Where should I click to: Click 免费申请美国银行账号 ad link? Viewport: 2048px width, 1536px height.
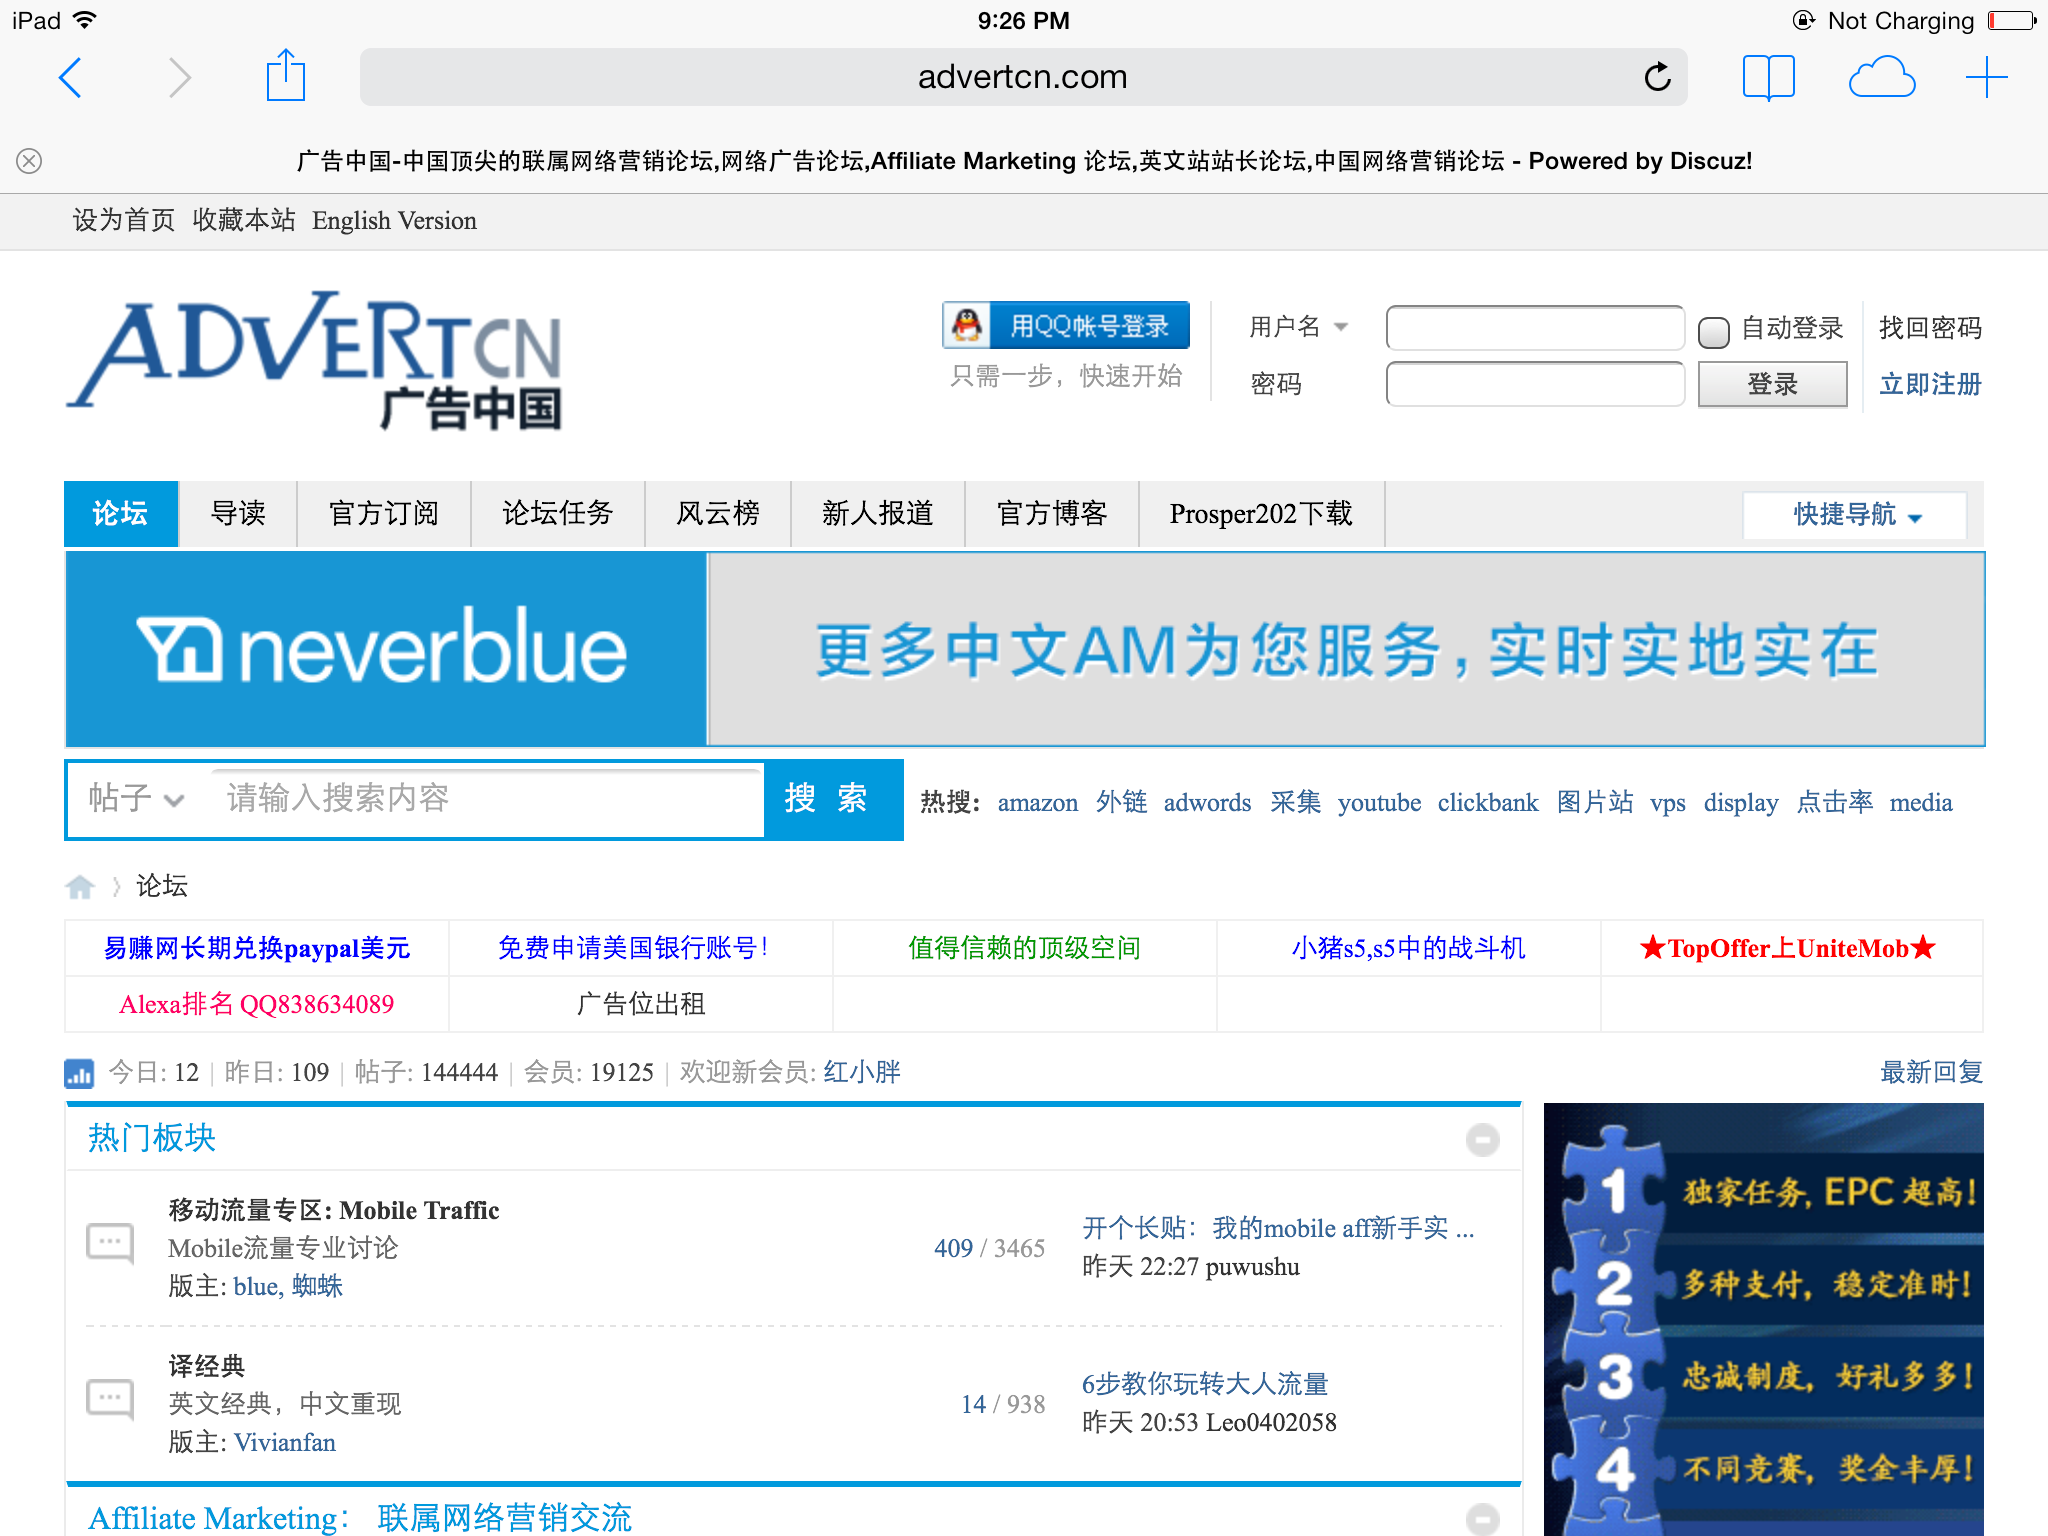(633, 948)
